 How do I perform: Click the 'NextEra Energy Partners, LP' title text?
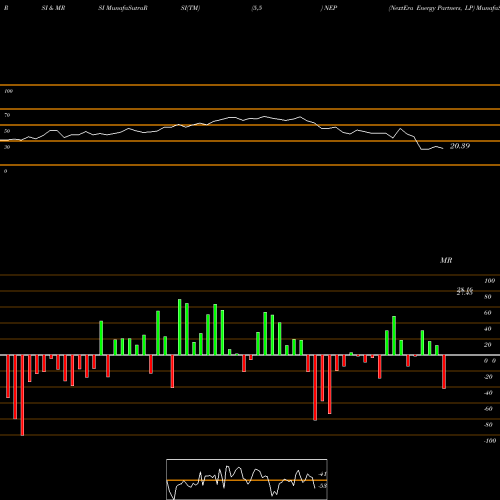click(432, 8)
